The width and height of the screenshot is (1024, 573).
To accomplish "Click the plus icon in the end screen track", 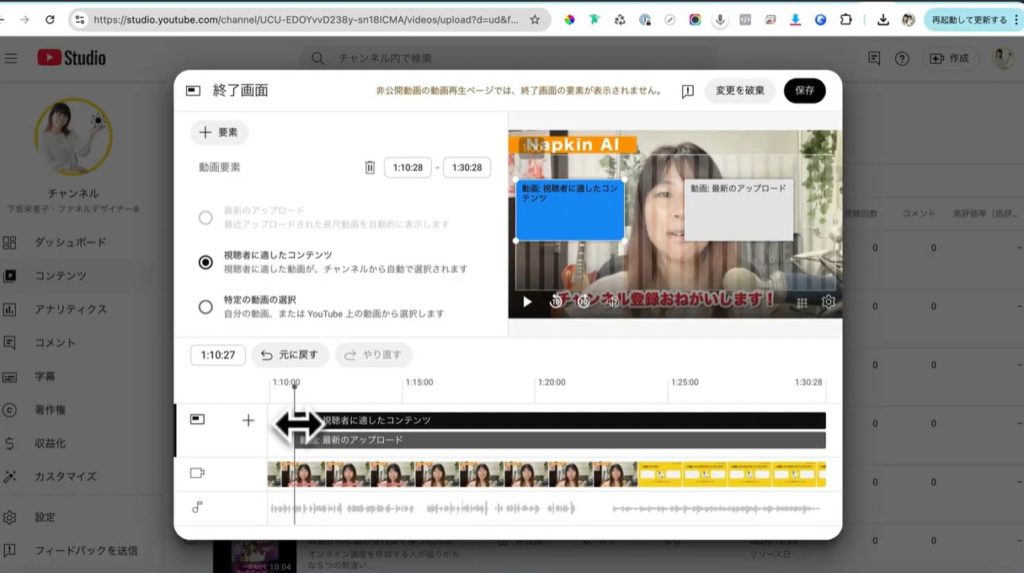I will tap(248, 420).
